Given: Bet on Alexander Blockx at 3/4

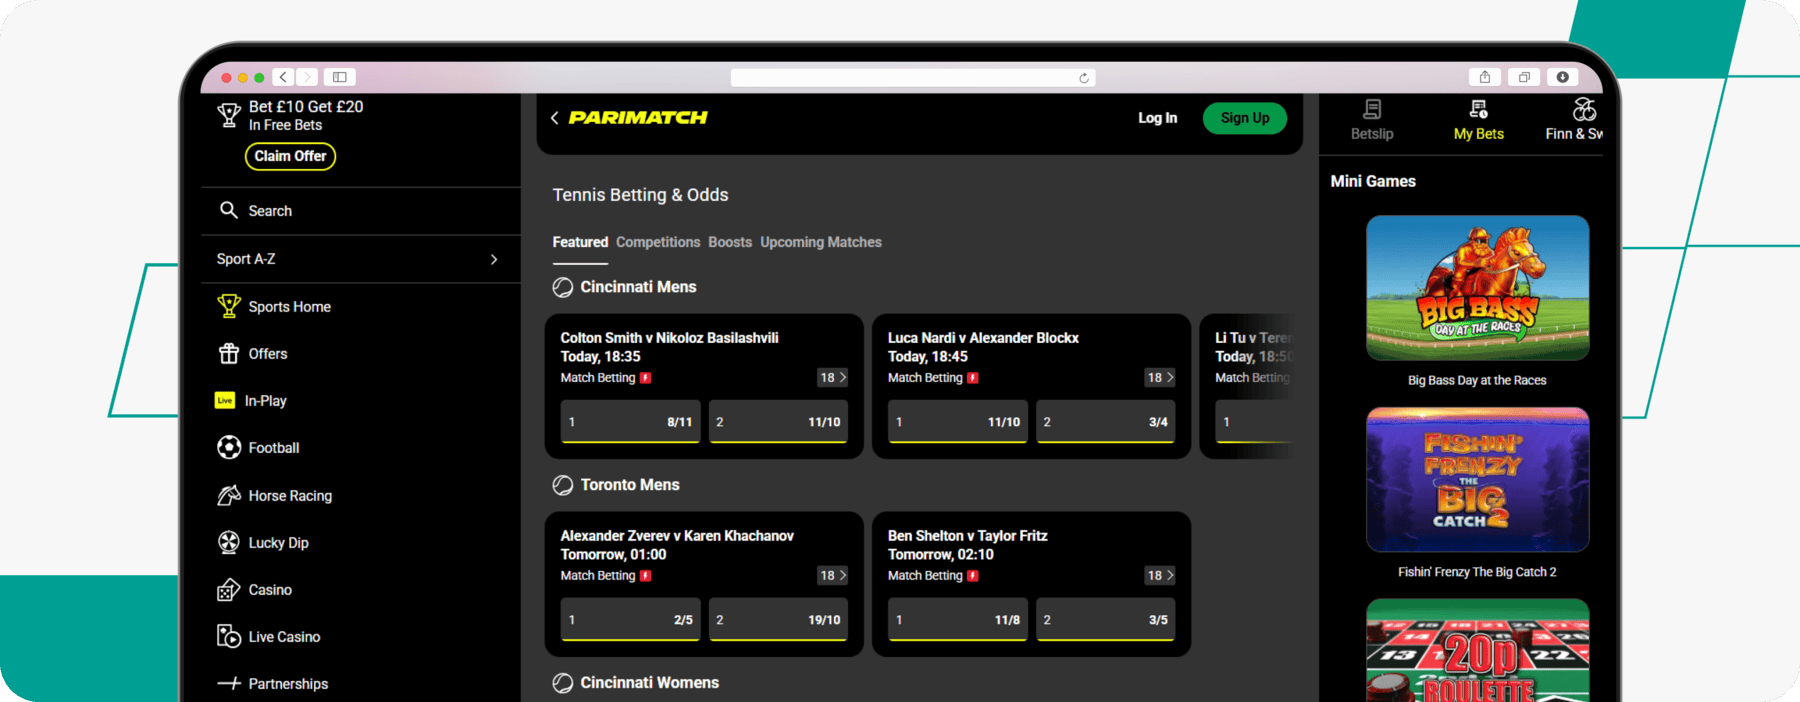Looking at the screenshot, I should (1105, 422).
